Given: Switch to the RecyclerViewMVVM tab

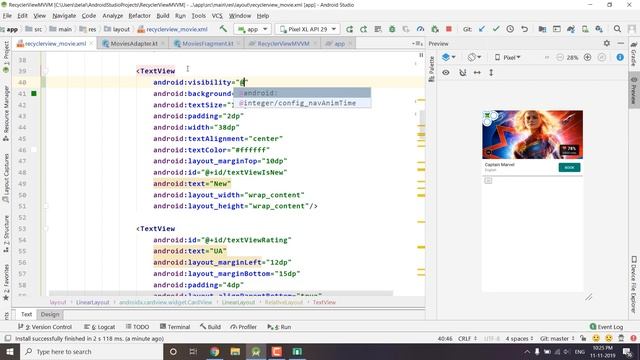Looking at the screenshot, I should [283, 43].
